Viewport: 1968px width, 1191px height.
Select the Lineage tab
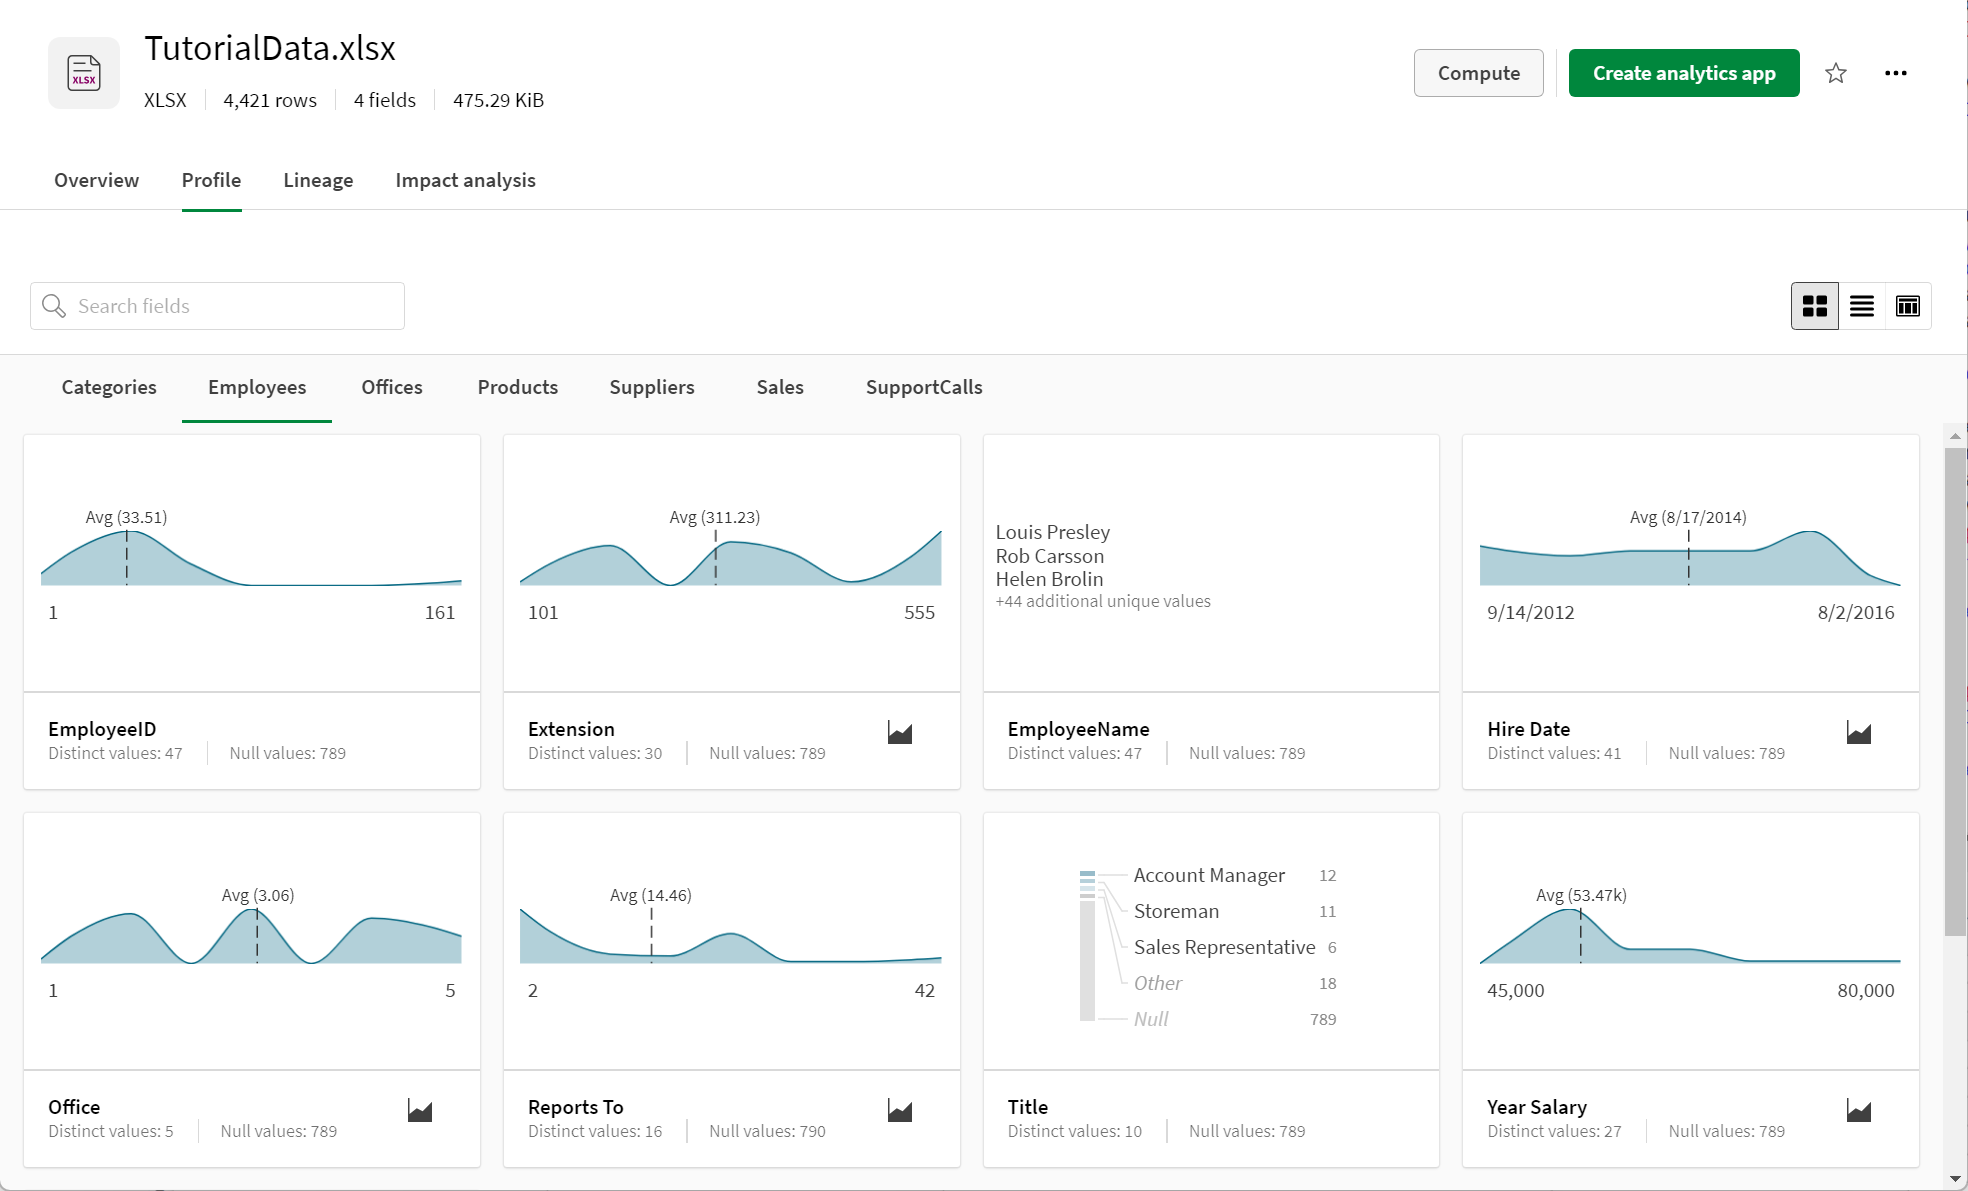pyautogui.click(x=316, y=180)
